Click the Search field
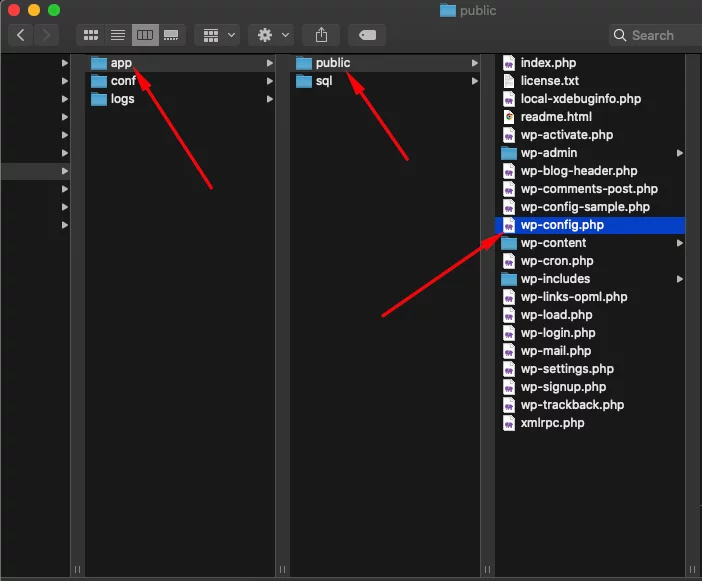 click(x=655, y=35)
